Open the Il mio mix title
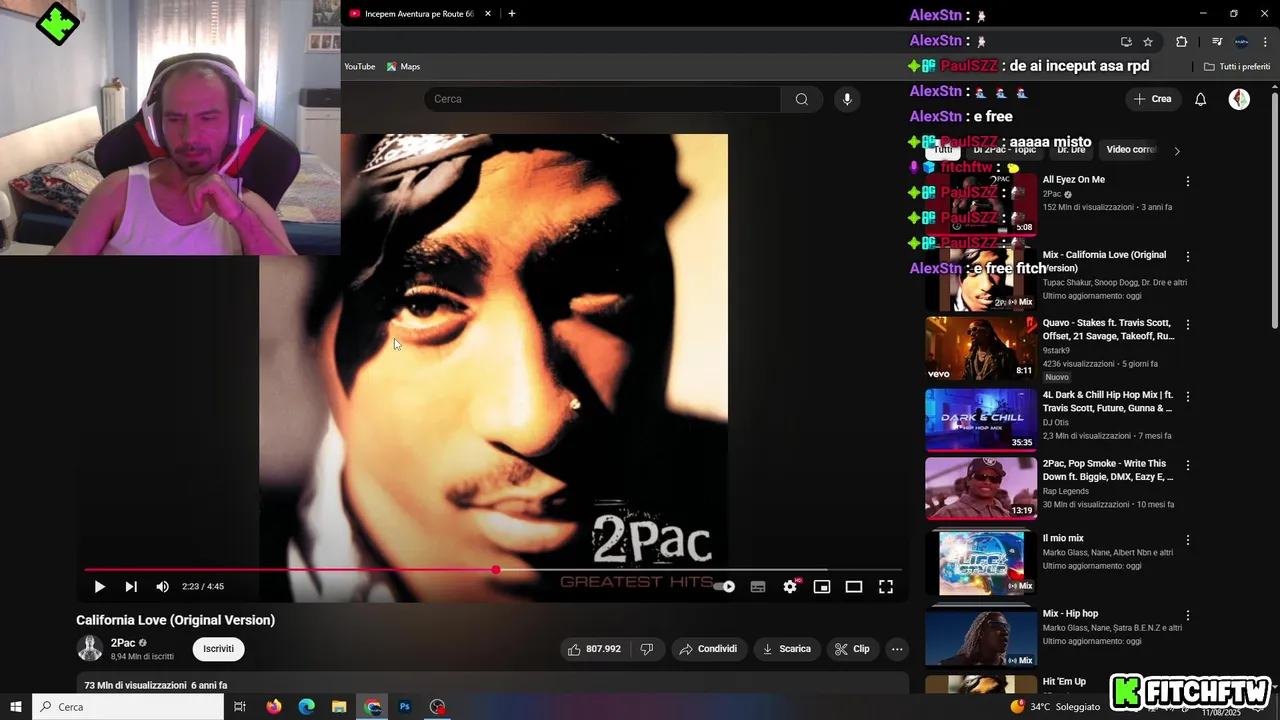The width and height of the screenshot is (1280, 720). click(1063, 538)
